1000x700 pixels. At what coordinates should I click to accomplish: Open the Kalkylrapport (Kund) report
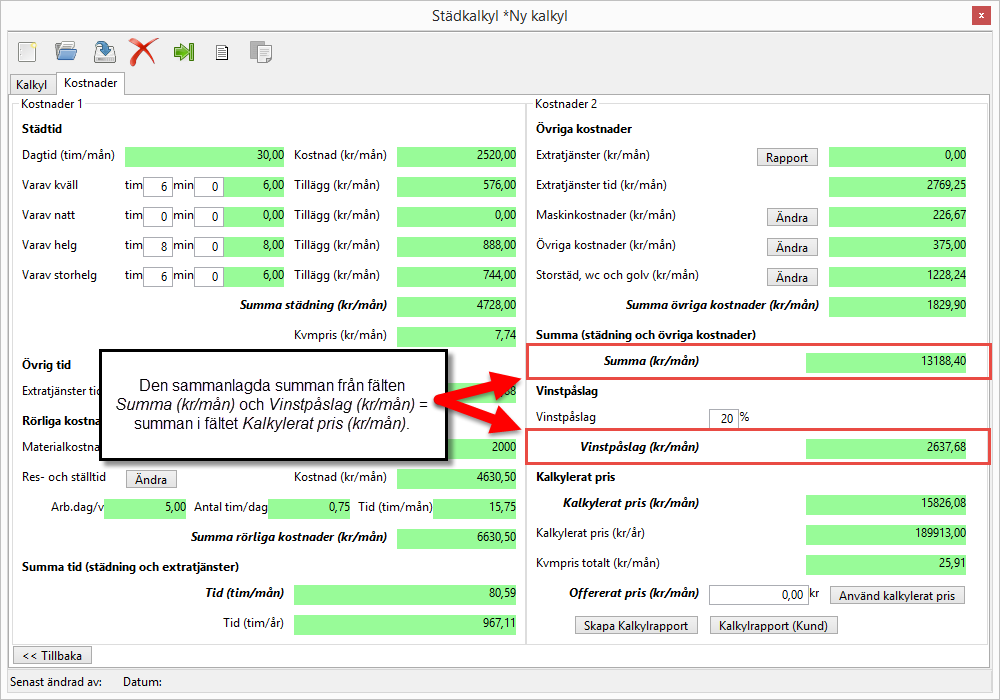coord(773,625)
